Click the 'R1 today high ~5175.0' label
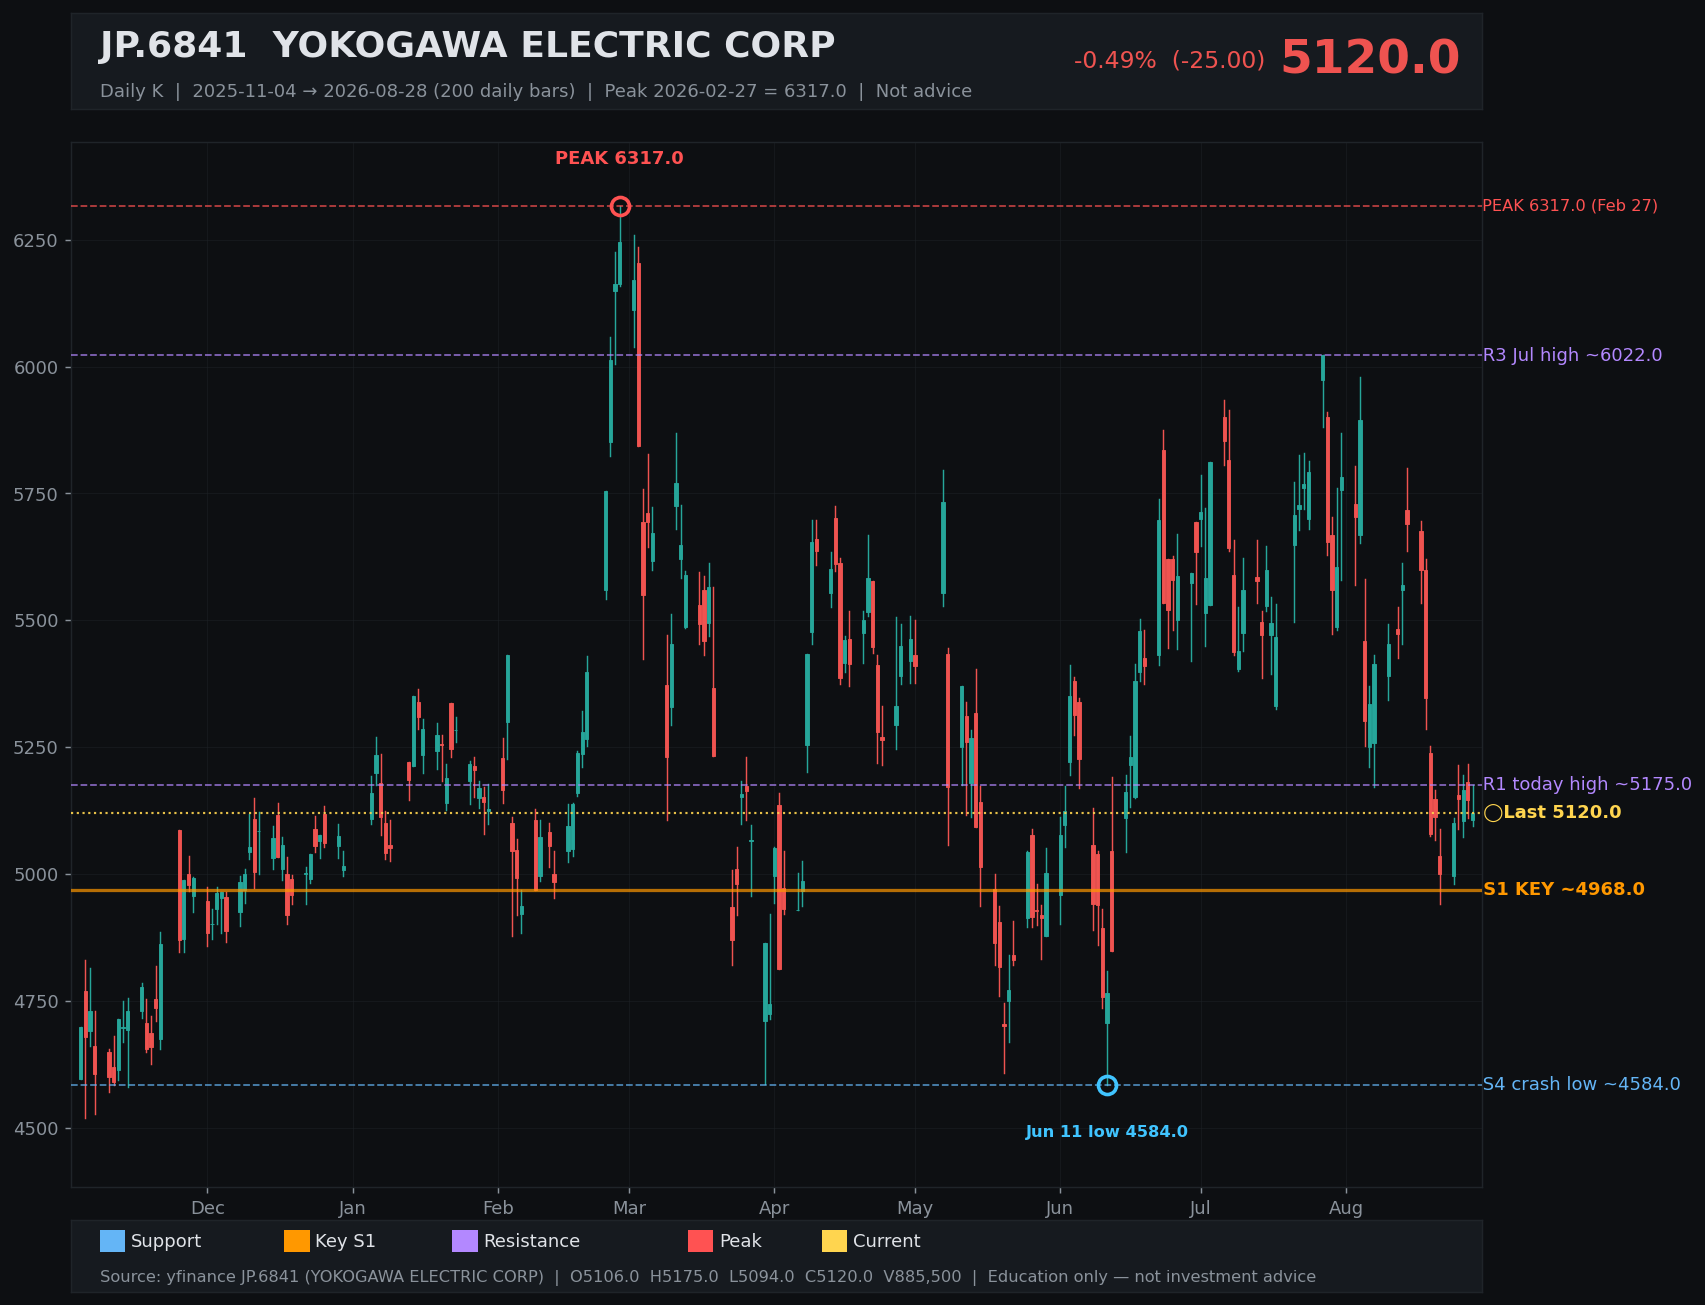This screenshot has width=1705, height=1305. click(1587, 784)
